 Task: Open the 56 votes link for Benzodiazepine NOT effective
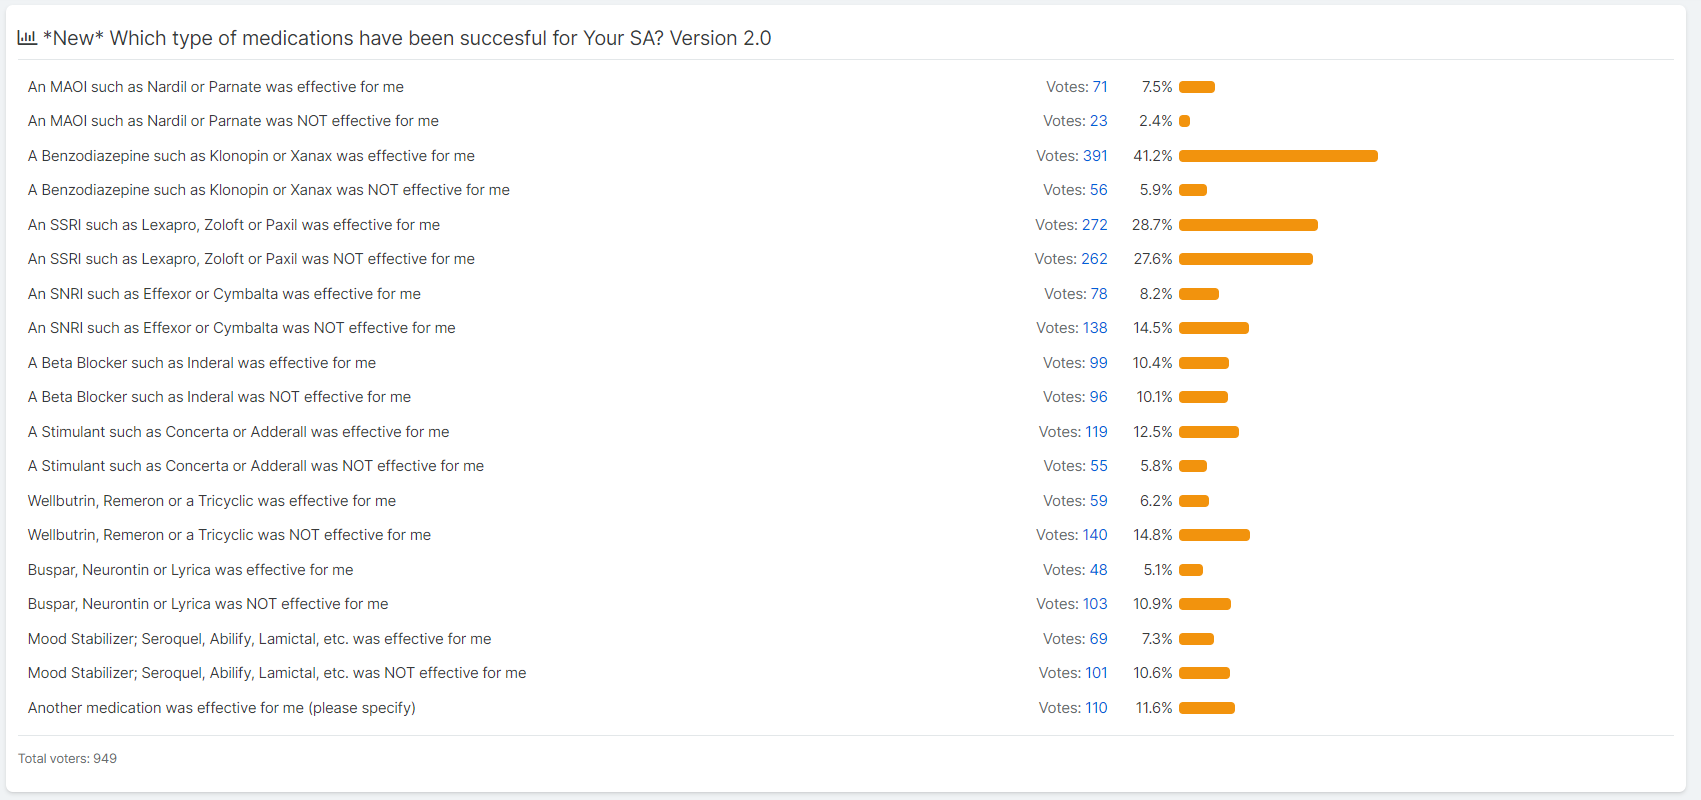(x=1098, y=190)
